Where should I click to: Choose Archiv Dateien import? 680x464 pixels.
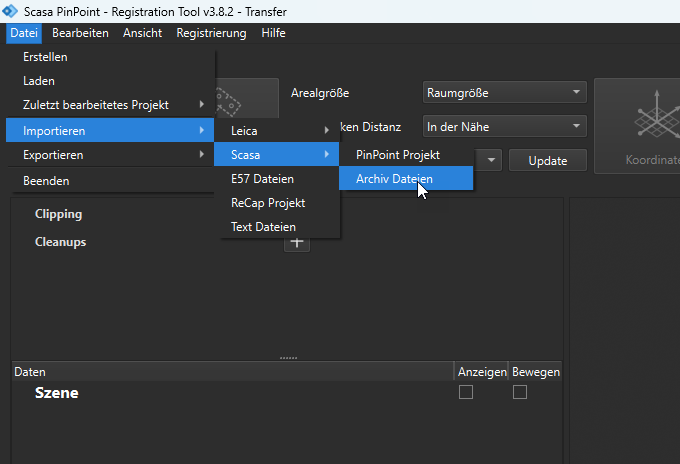tap(406, 178)
